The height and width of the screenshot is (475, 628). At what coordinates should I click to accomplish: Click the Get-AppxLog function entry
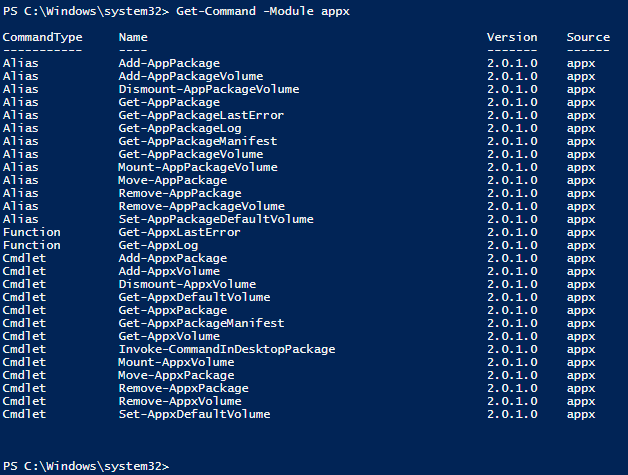(x=158, y=246)
